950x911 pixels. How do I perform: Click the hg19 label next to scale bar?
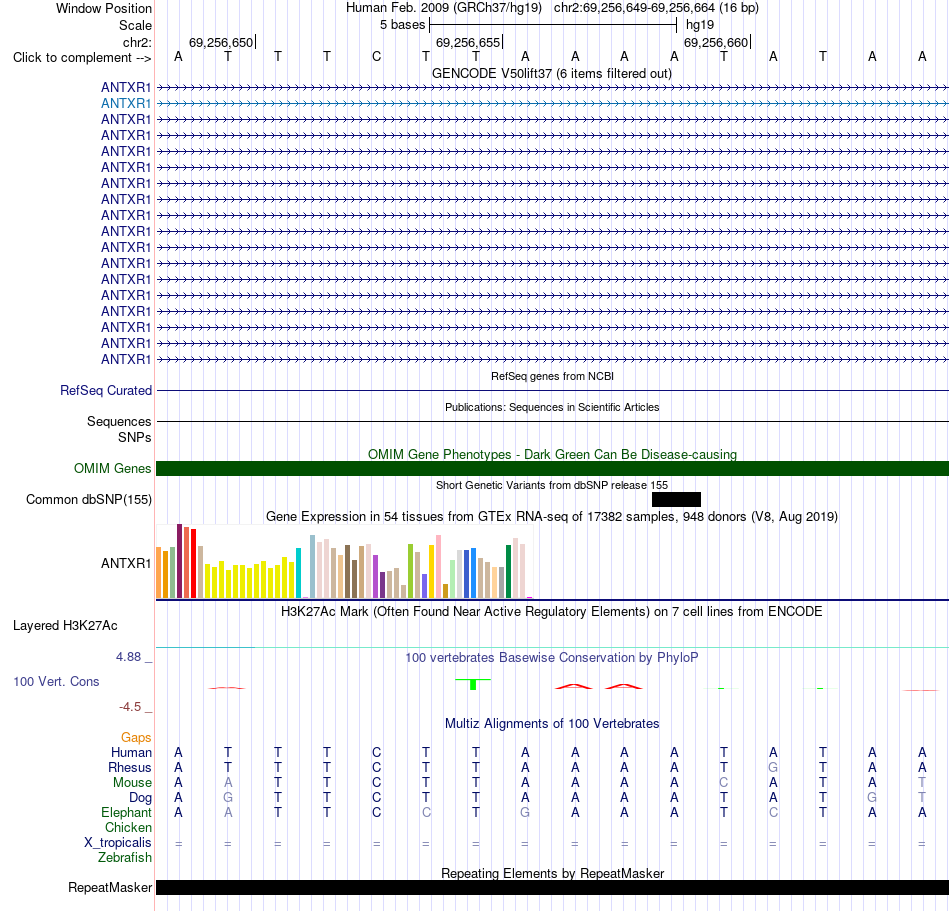point(700,25)
